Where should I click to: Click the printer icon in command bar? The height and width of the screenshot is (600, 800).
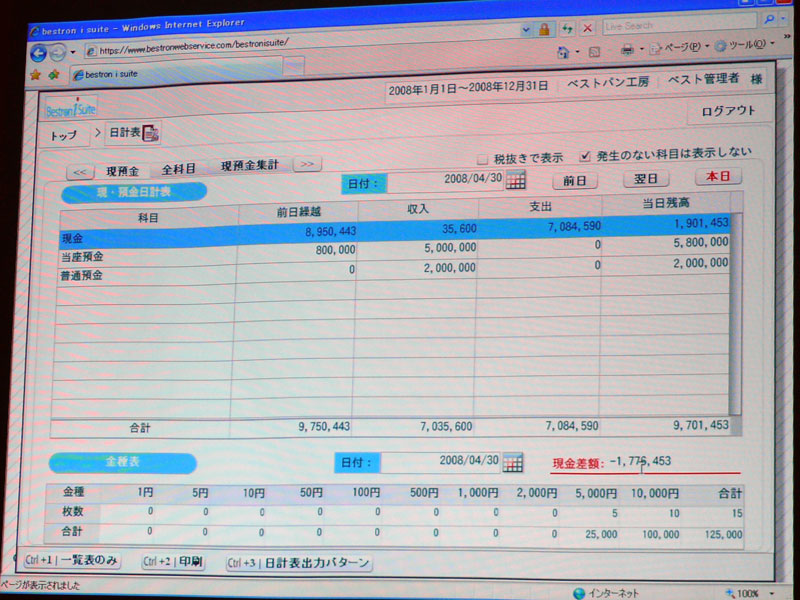(627, 49)
